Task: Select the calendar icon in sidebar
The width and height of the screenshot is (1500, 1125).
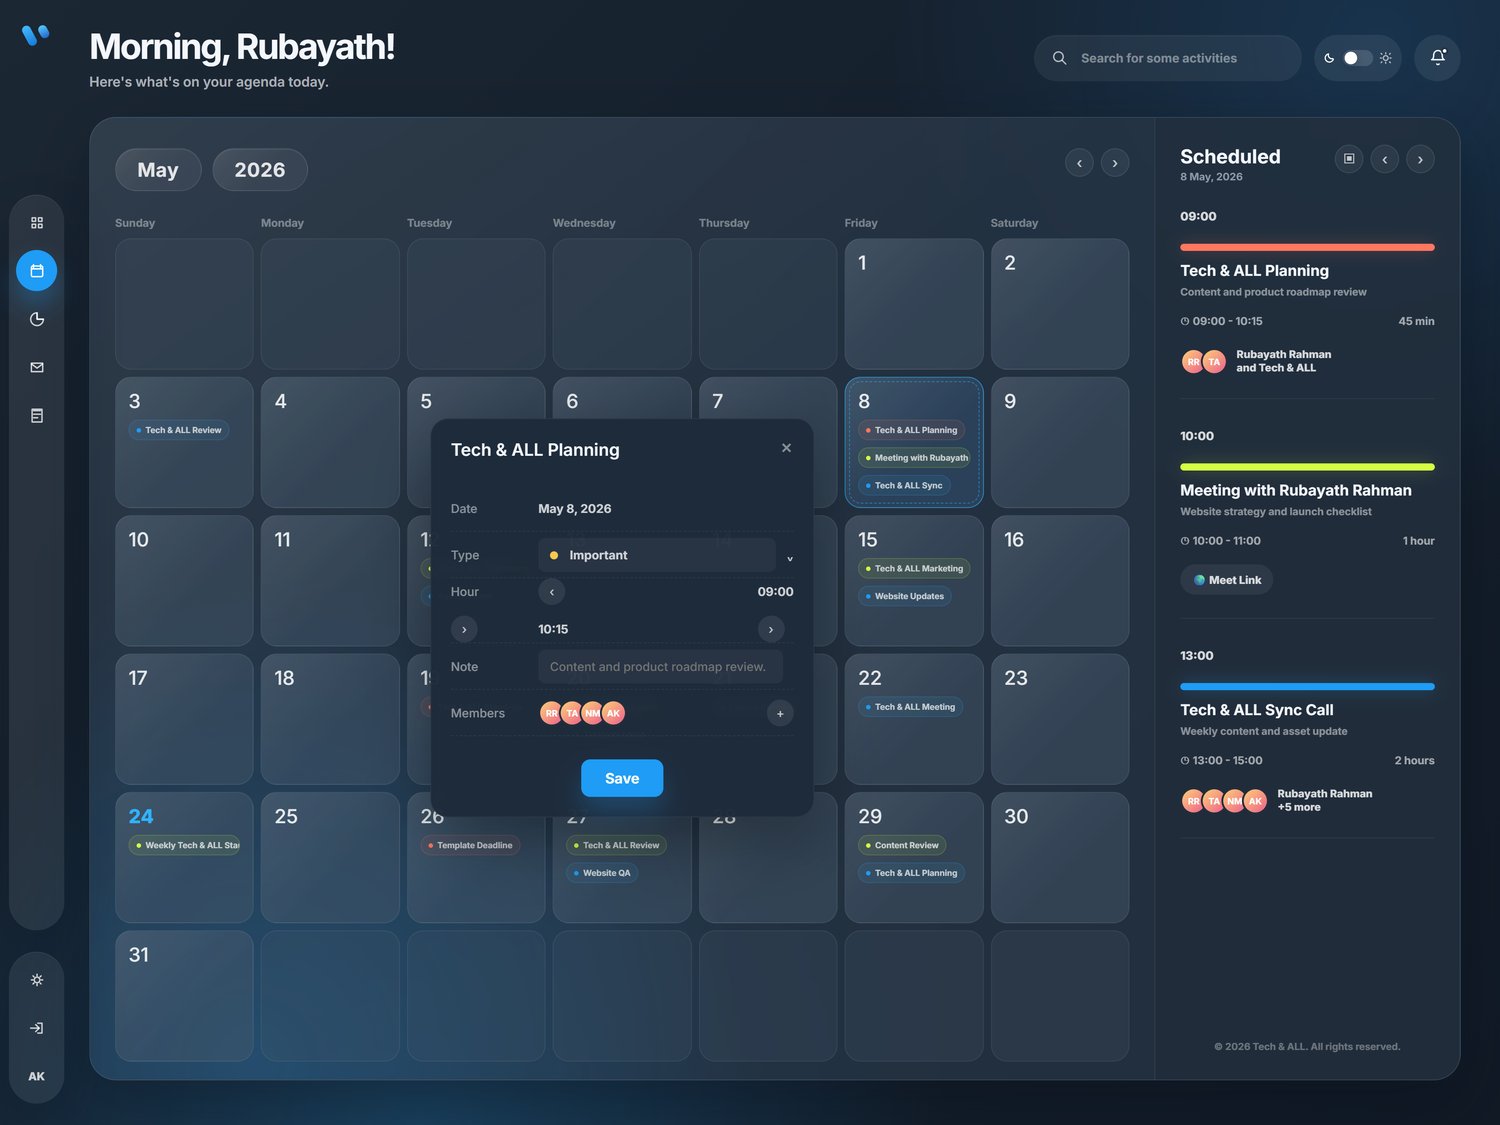Action: (x=37, y=271)
